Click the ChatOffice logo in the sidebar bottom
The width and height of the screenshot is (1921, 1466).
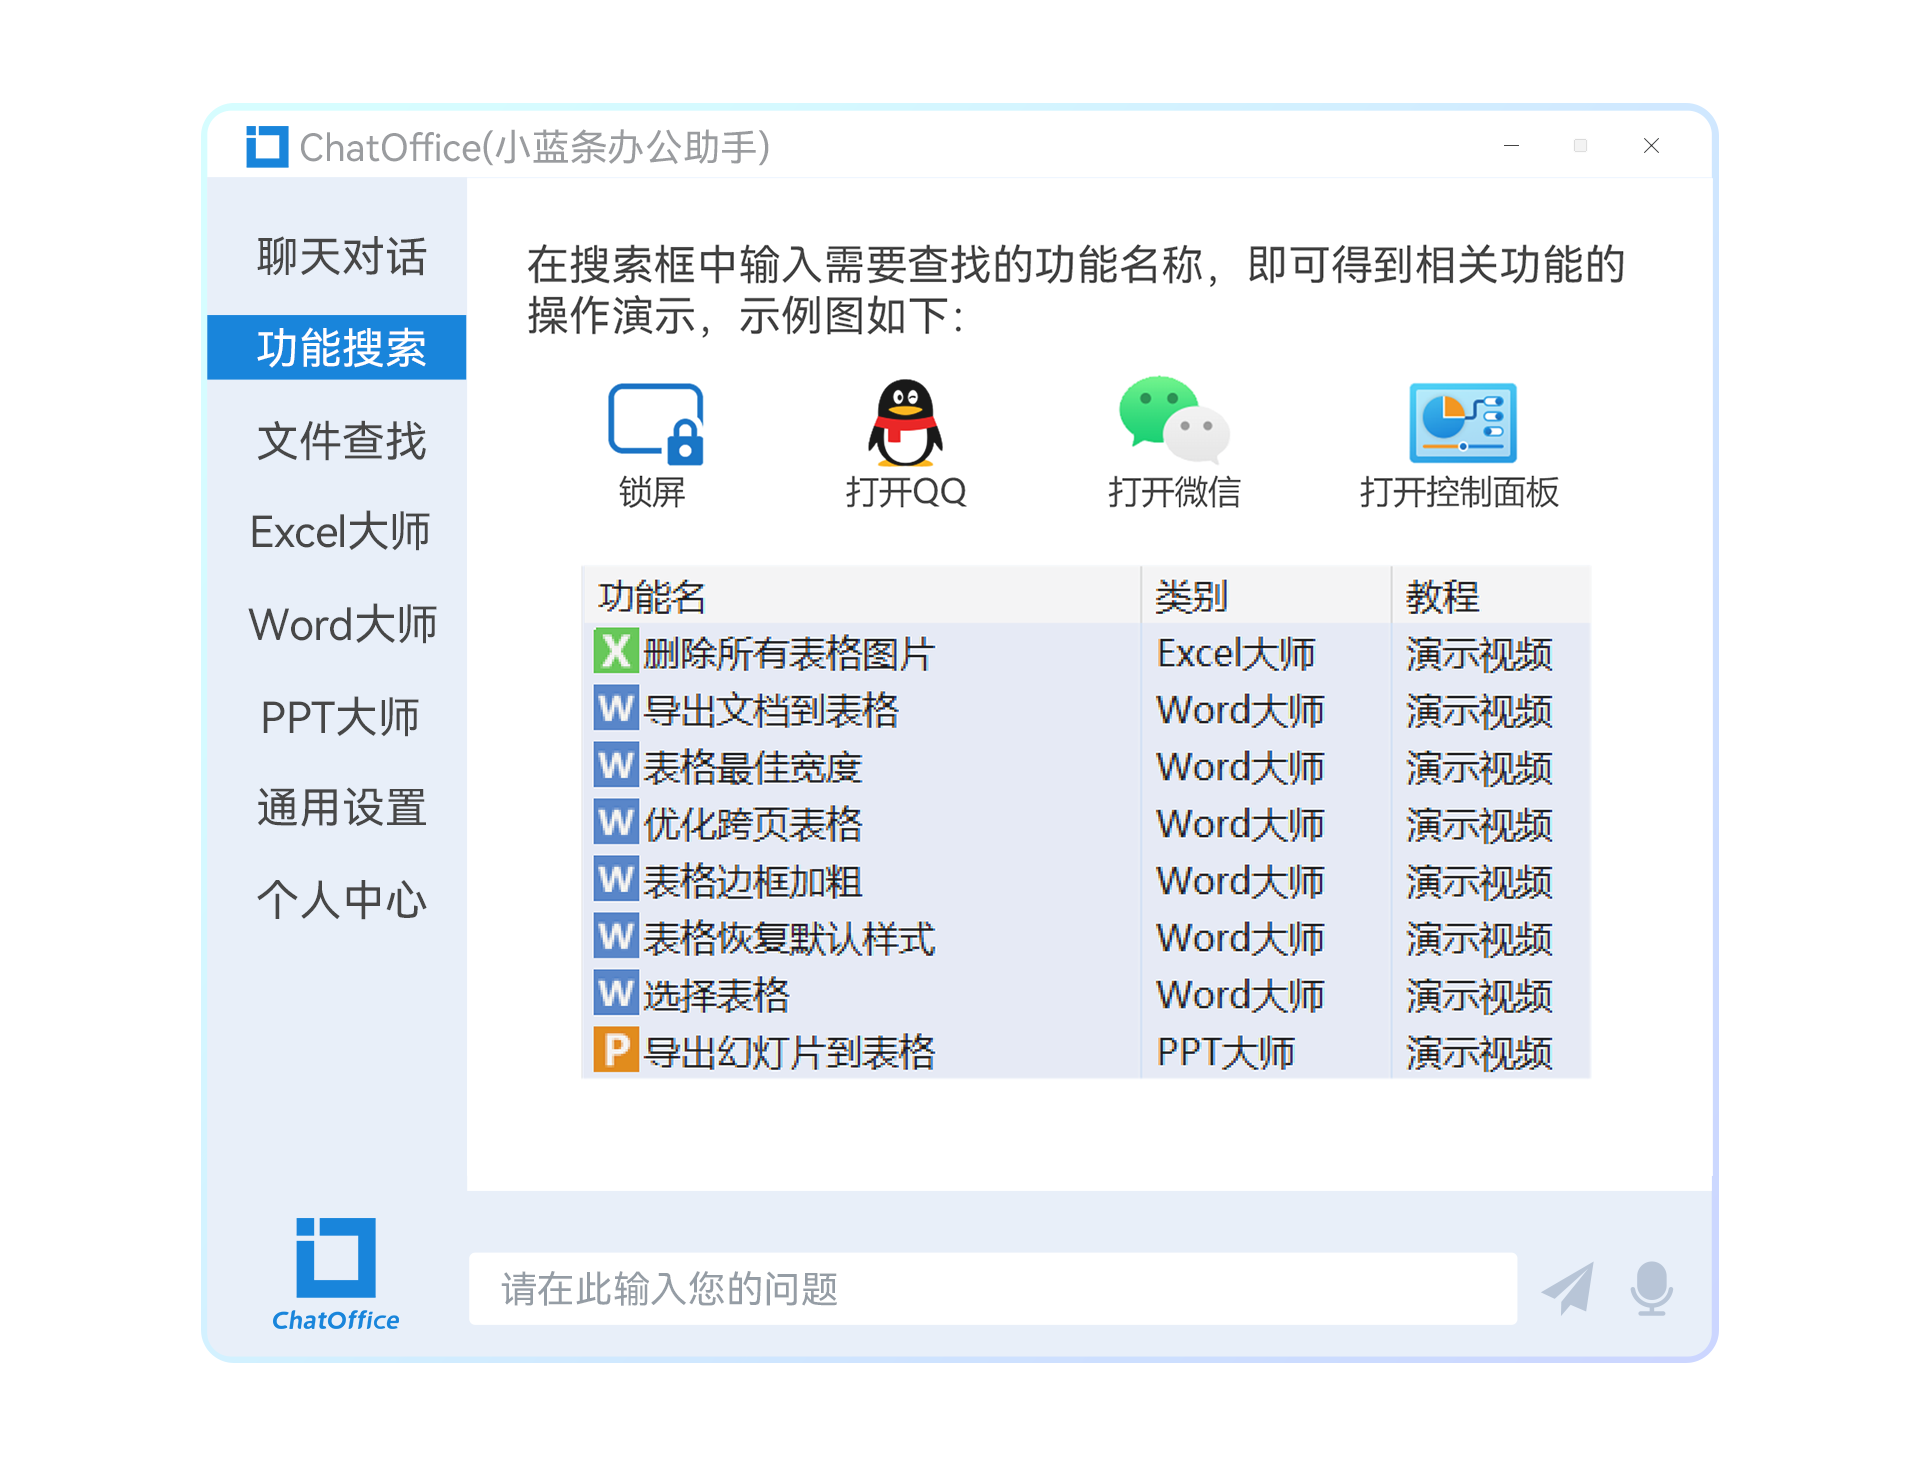336,1274
